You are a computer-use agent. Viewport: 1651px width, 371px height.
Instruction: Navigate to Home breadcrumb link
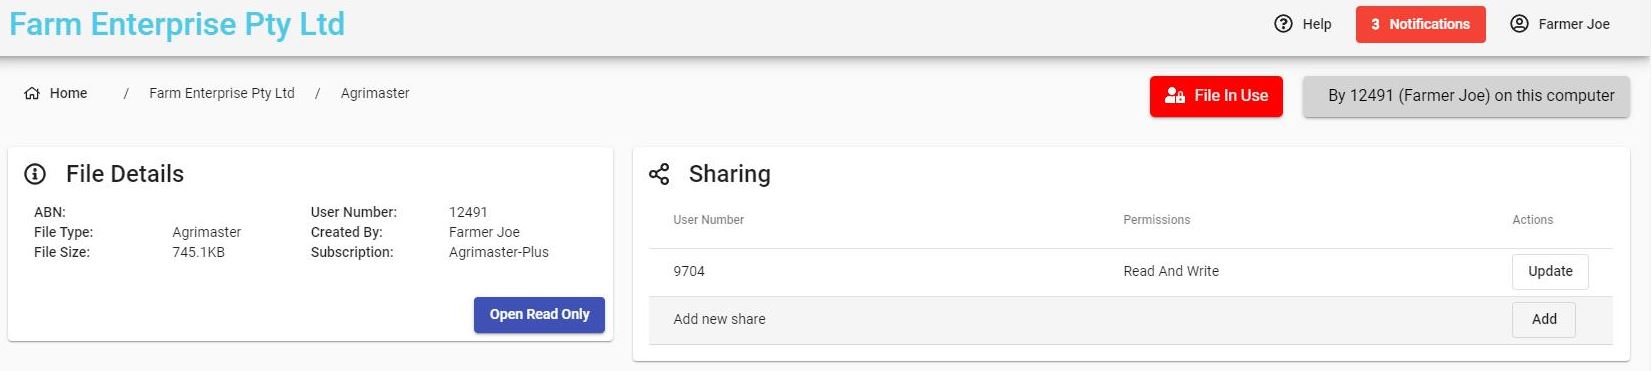click(68, 93)
